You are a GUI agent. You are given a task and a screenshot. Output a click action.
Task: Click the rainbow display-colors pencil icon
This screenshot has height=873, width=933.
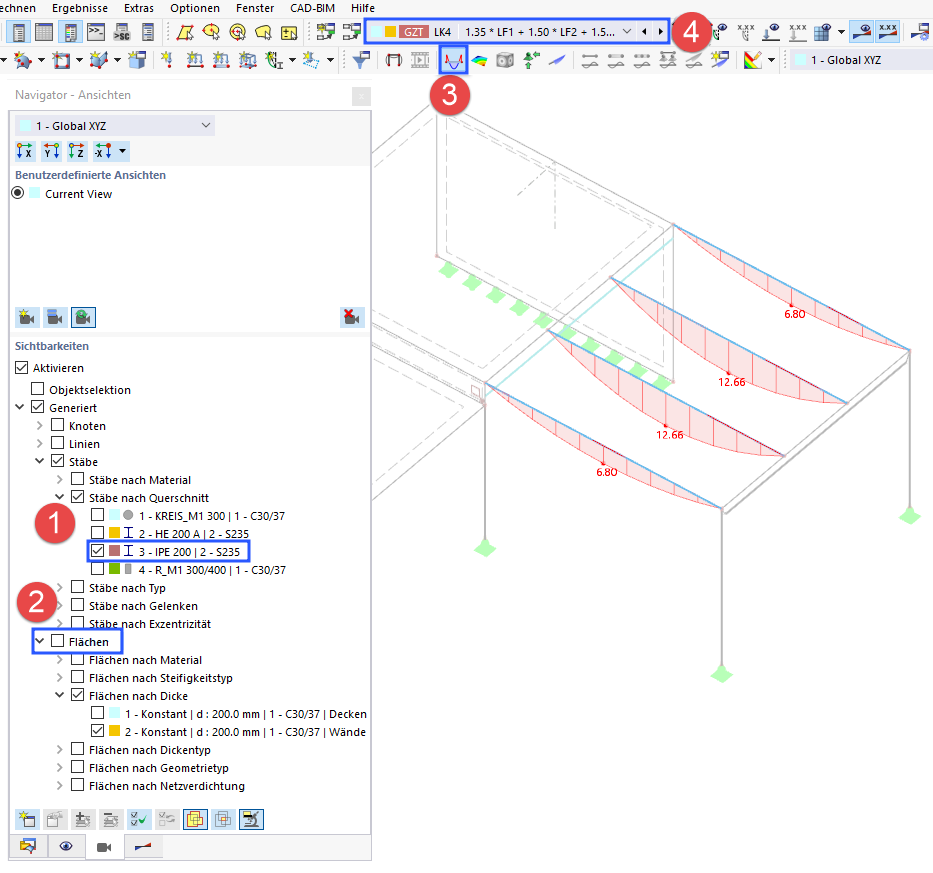(x=753, y=60)
